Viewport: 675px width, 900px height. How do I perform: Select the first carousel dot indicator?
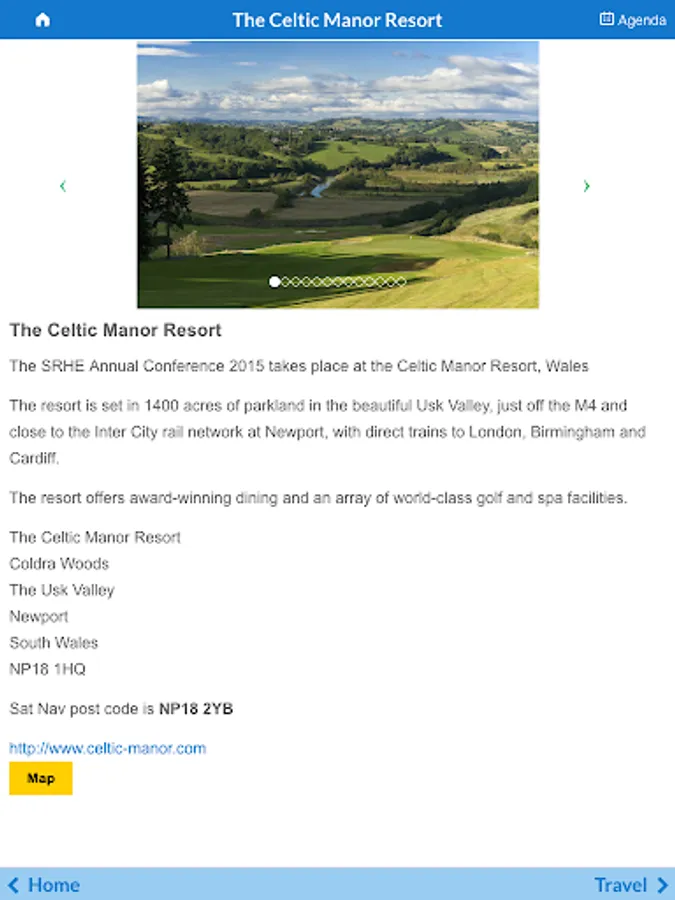(275, 282)
